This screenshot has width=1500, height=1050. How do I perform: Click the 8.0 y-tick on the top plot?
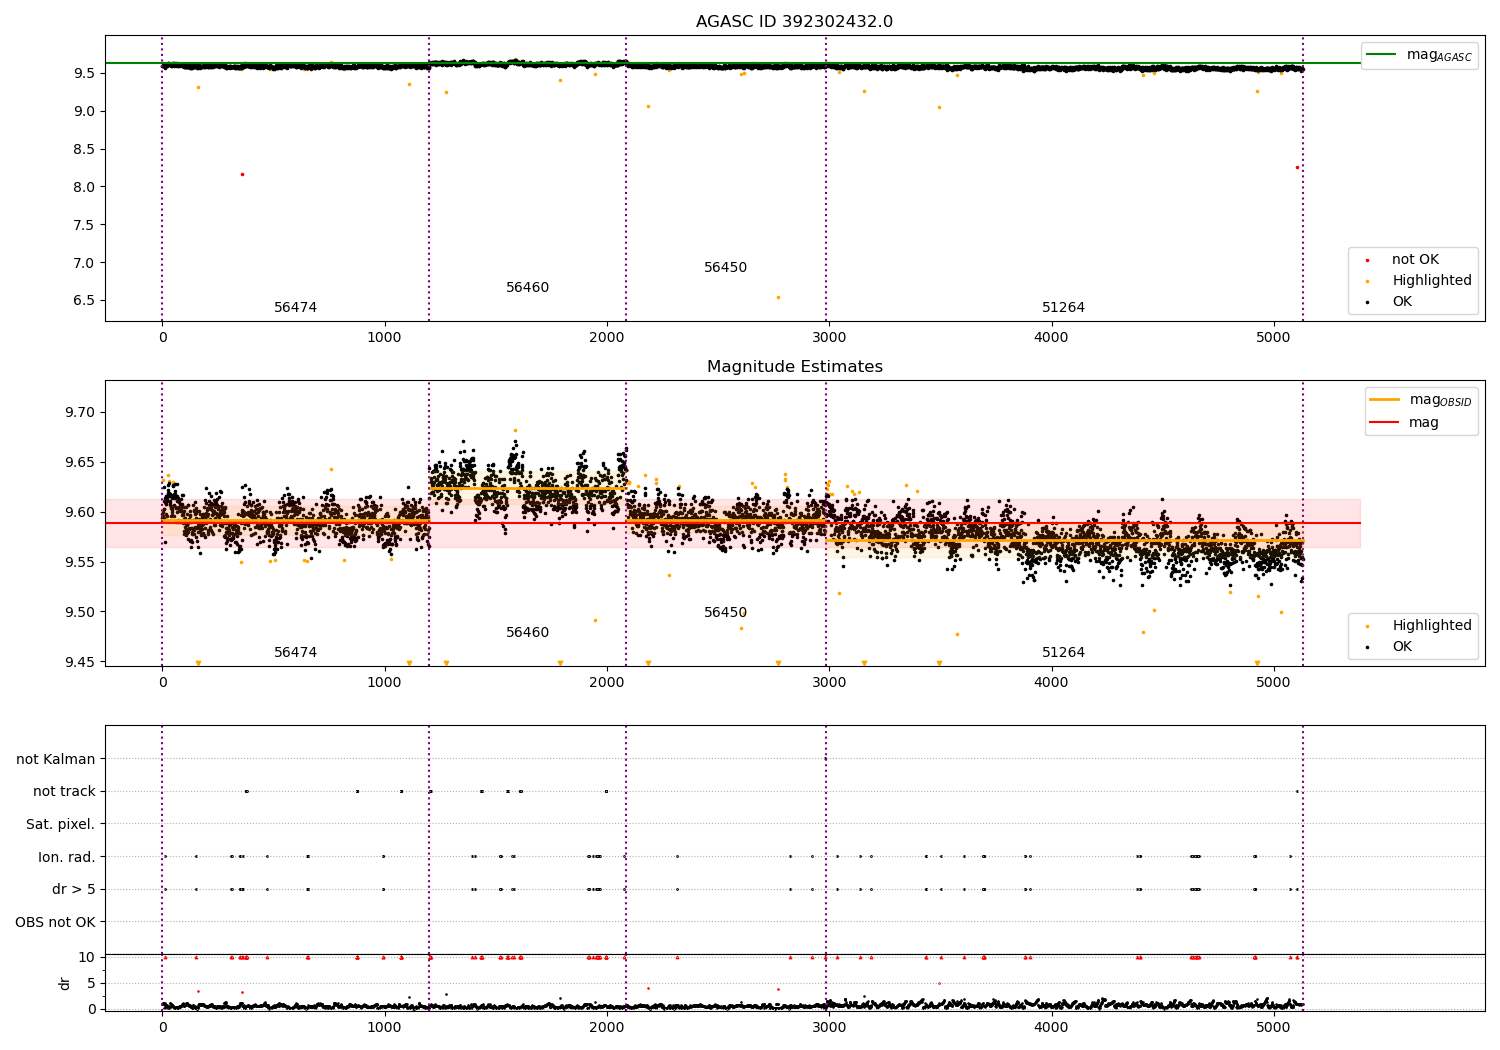[x=85, y=187]
